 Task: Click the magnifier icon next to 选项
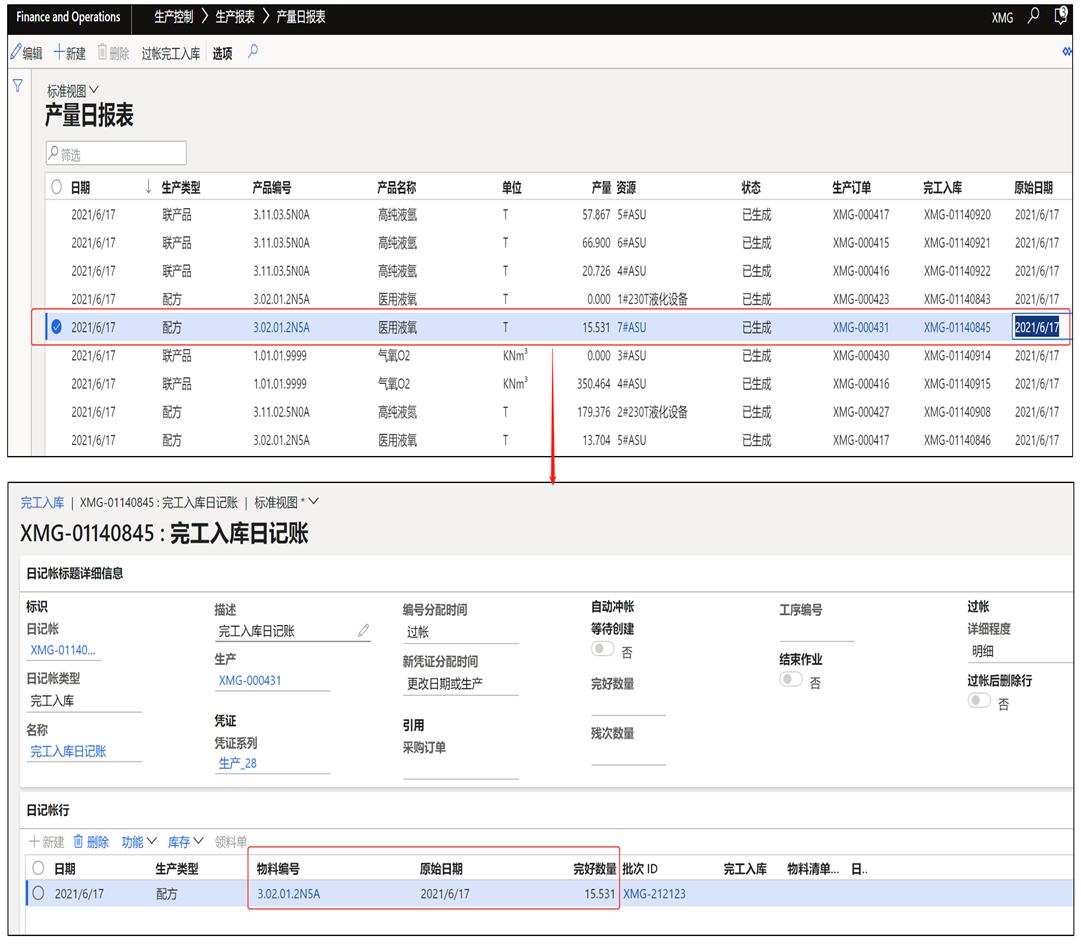(x=253, y=52)
